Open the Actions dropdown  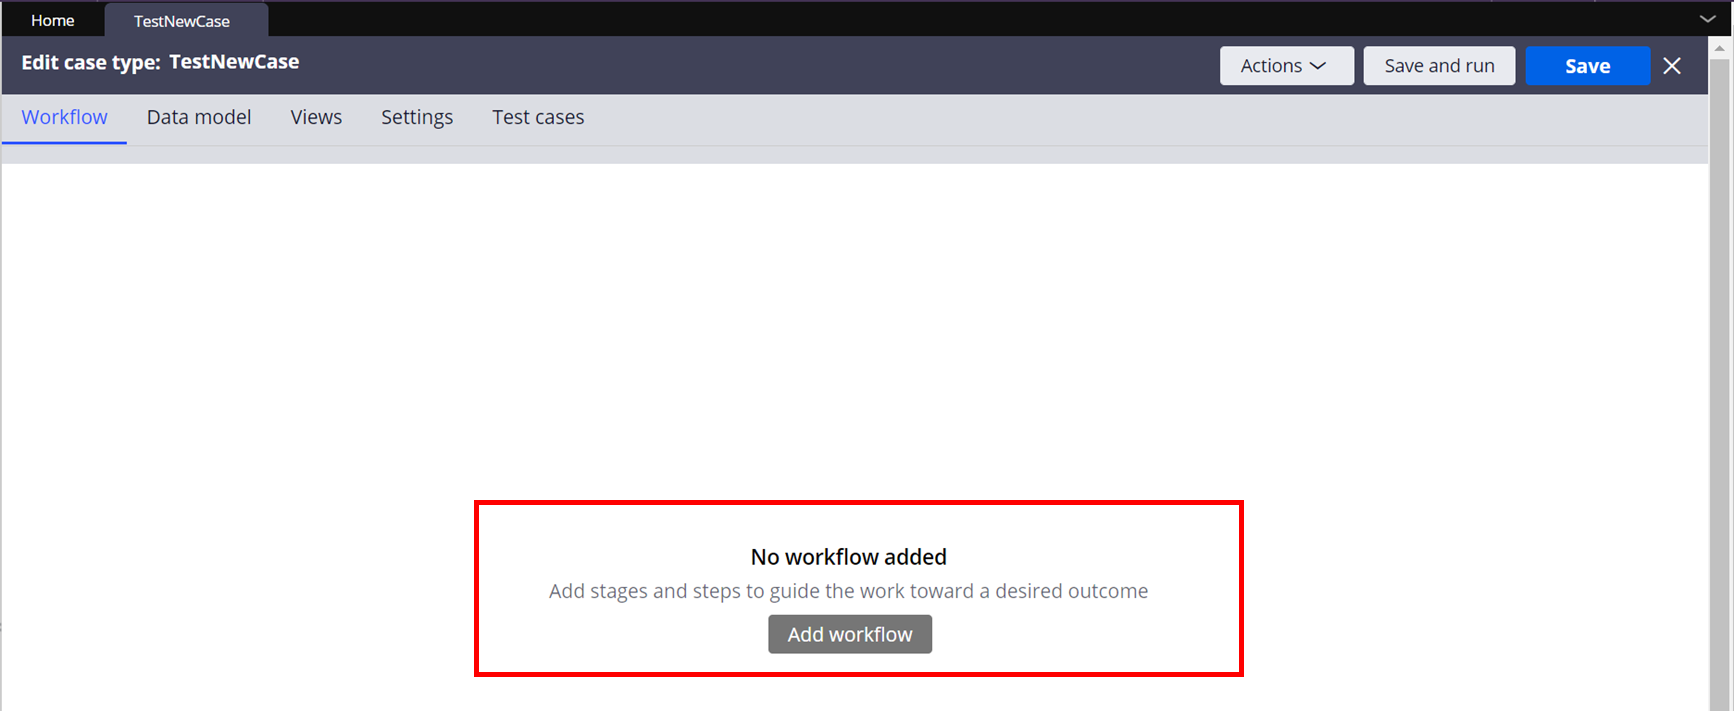coord(1286,66)
